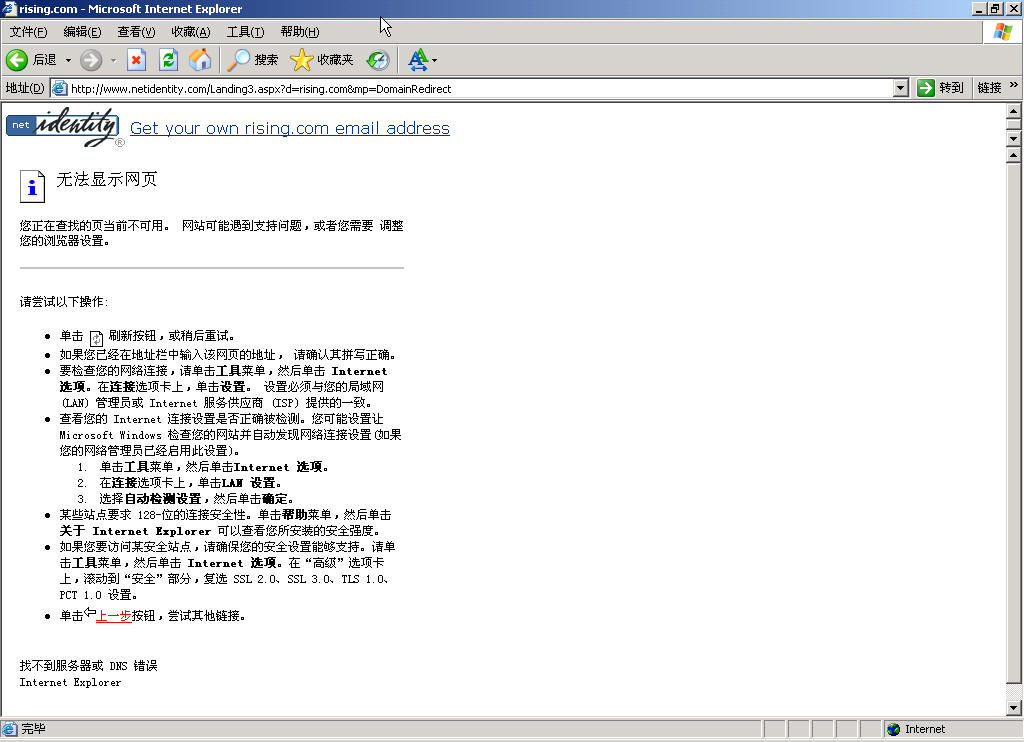The width and height of the screenshot is (1024, 742).
Task: Click the 请尝试以下操作 text
Action: [x=63, y=301]
